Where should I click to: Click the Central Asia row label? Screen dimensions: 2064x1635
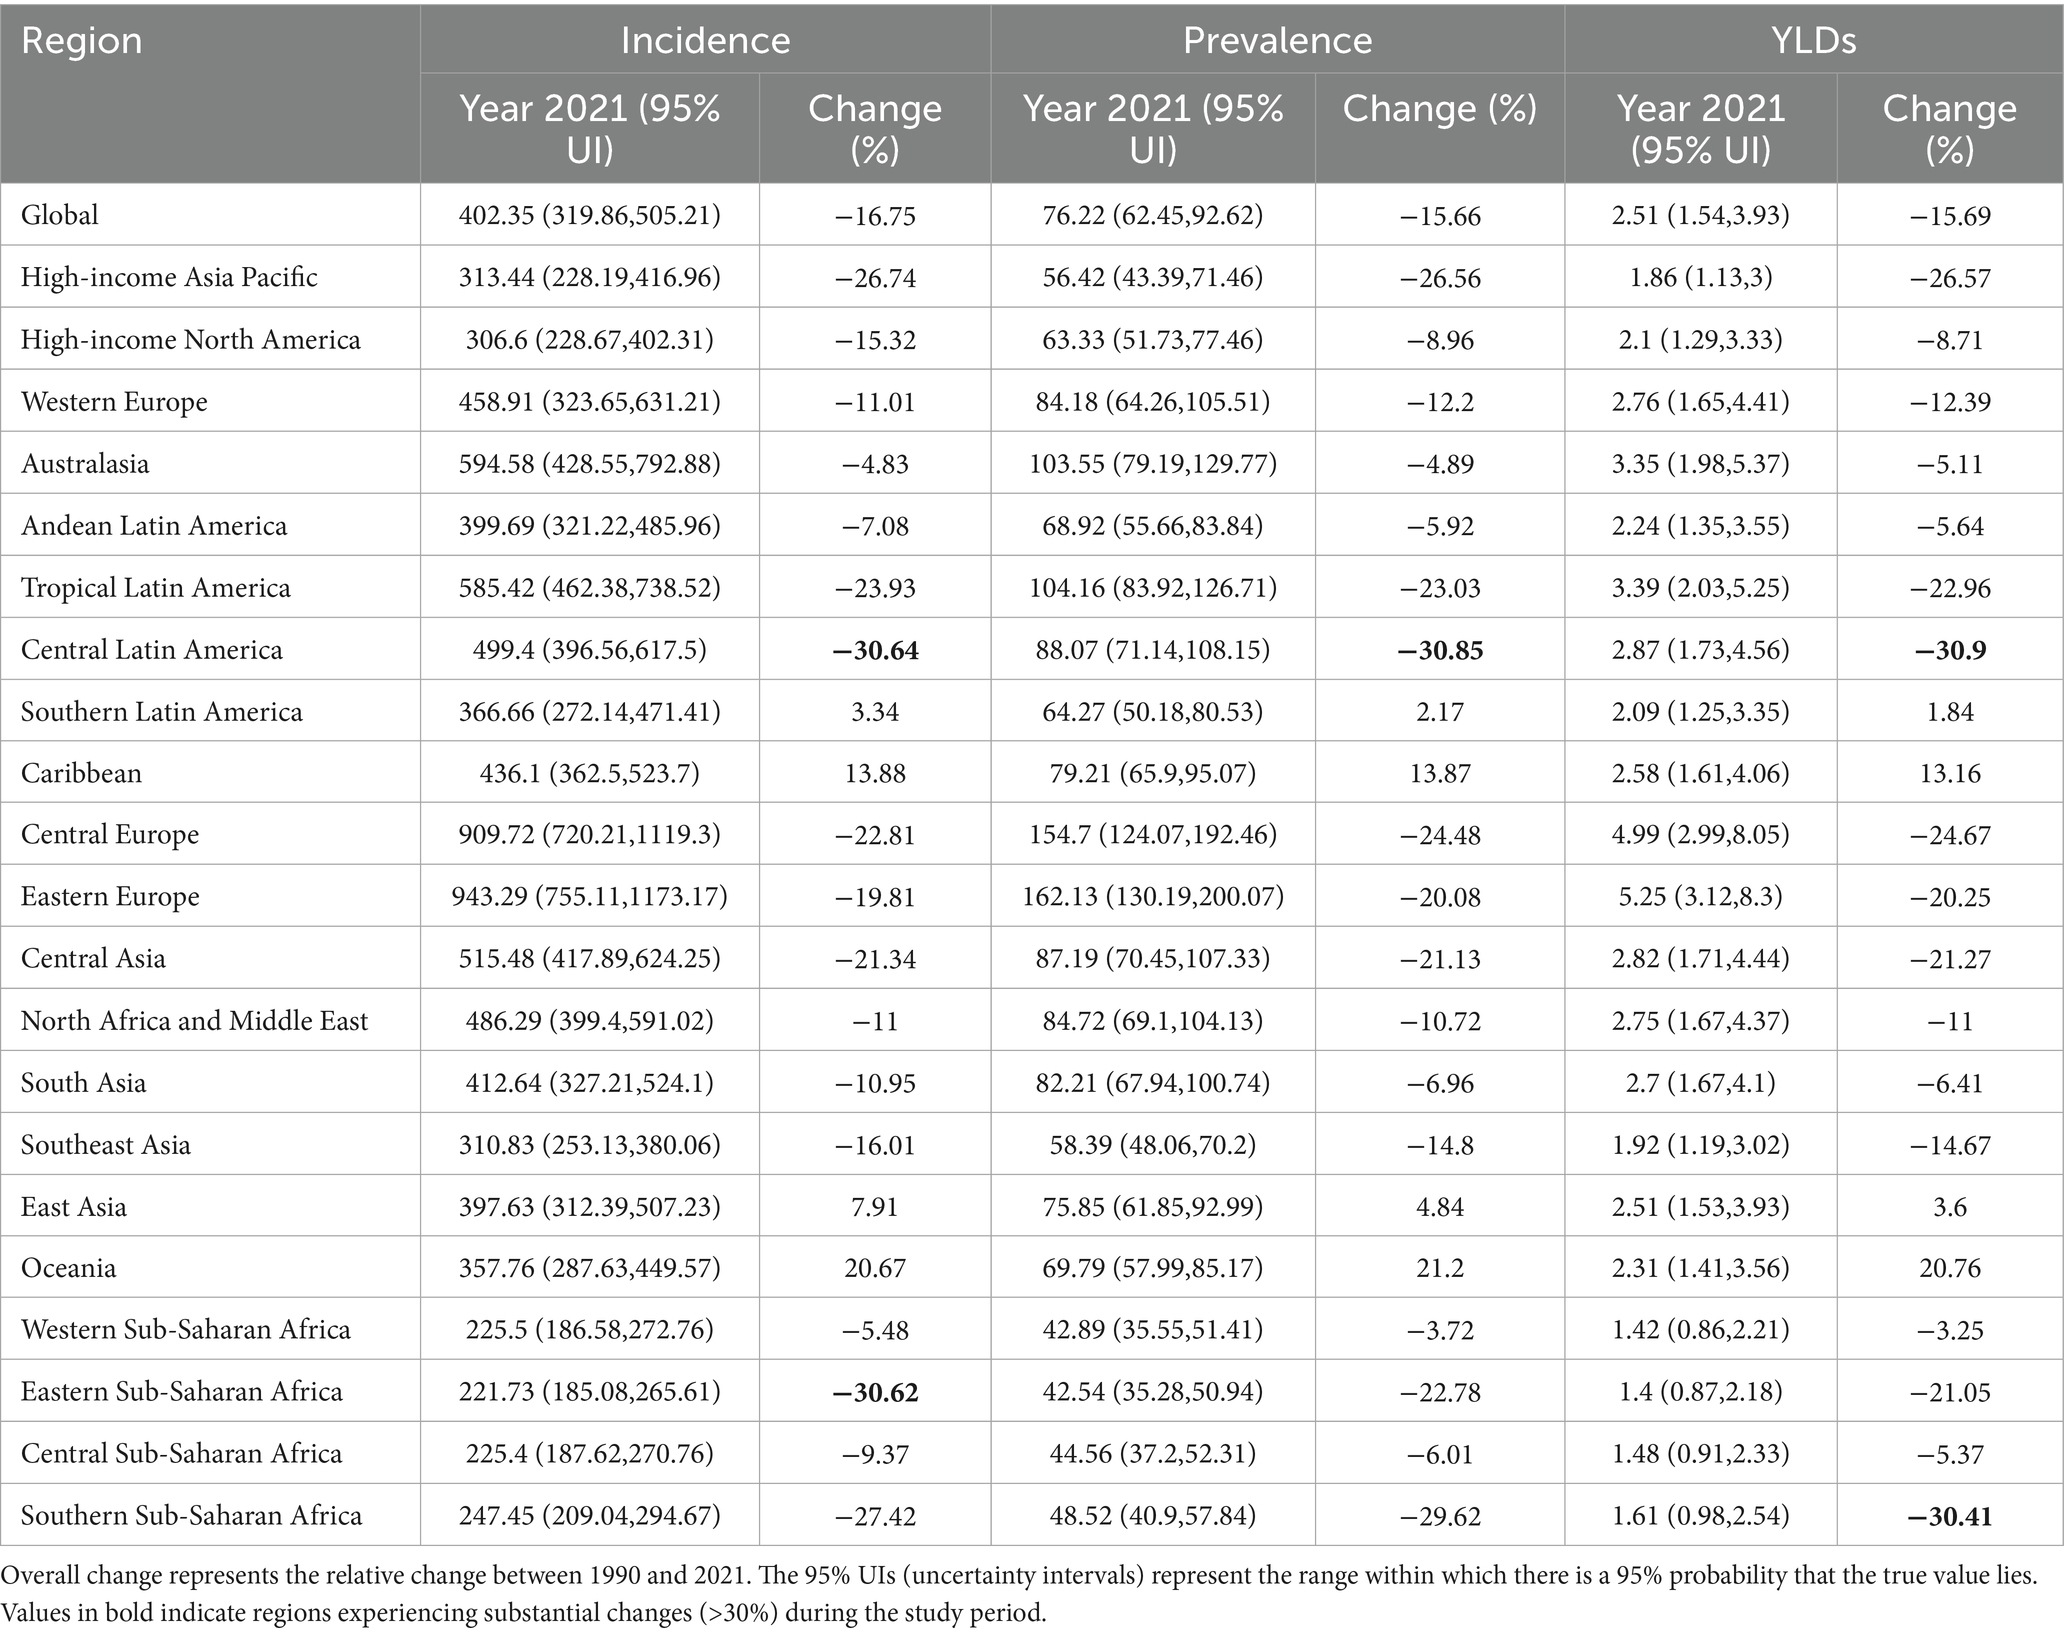tap(93, 958)
